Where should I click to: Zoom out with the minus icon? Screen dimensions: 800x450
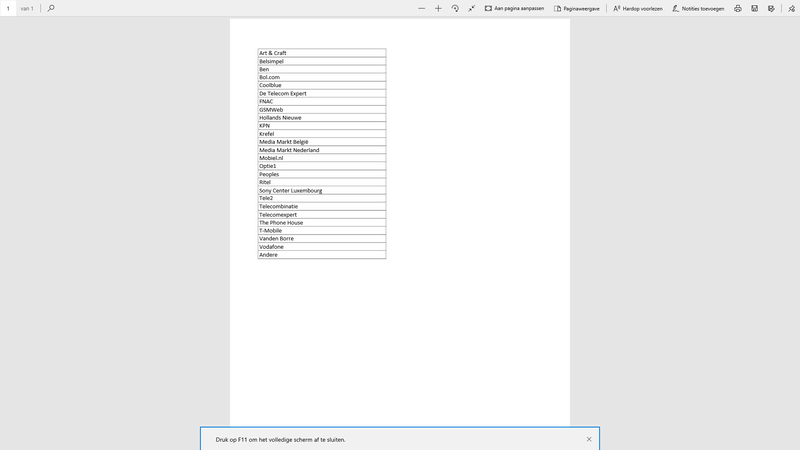point(421,8)
